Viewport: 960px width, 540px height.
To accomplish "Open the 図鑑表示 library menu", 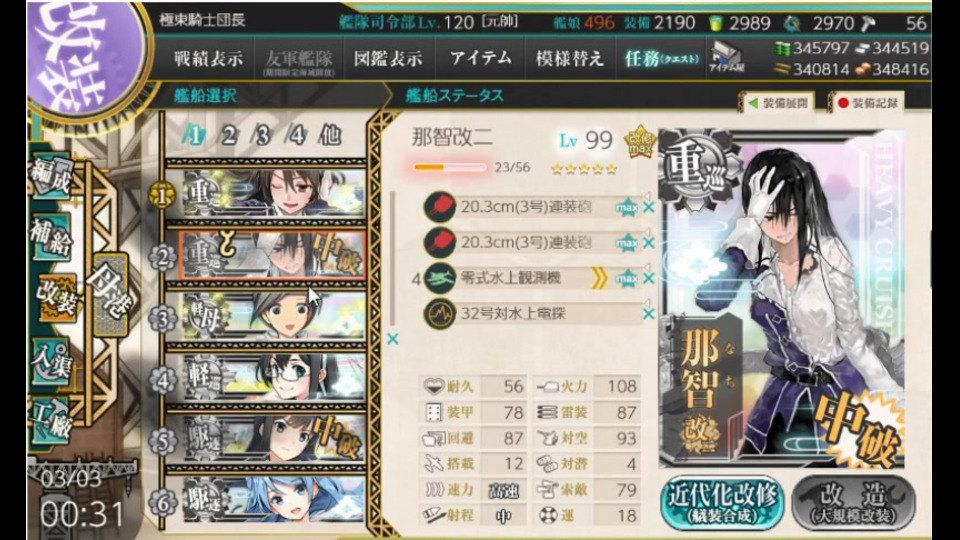I will click(x=388, y=59).
